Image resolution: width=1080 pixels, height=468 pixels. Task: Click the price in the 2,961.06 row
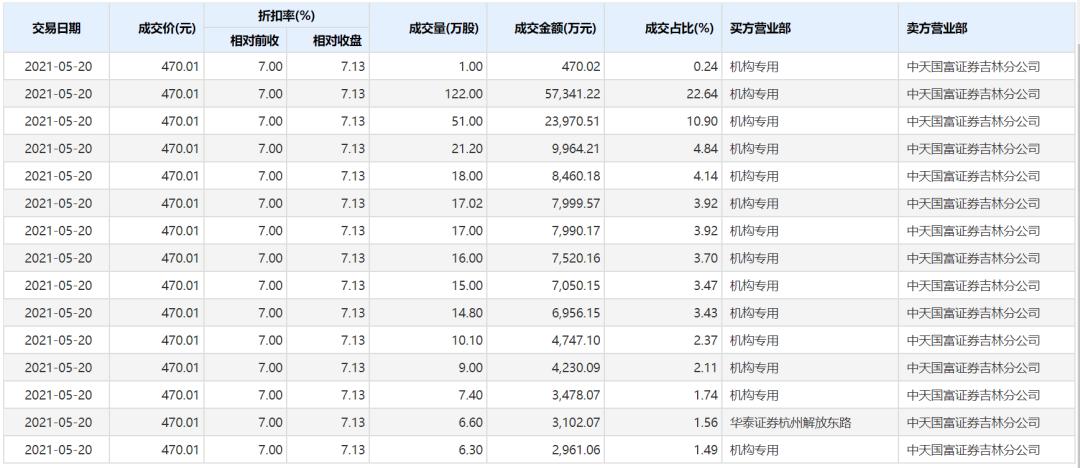click(x=180, y=450)
